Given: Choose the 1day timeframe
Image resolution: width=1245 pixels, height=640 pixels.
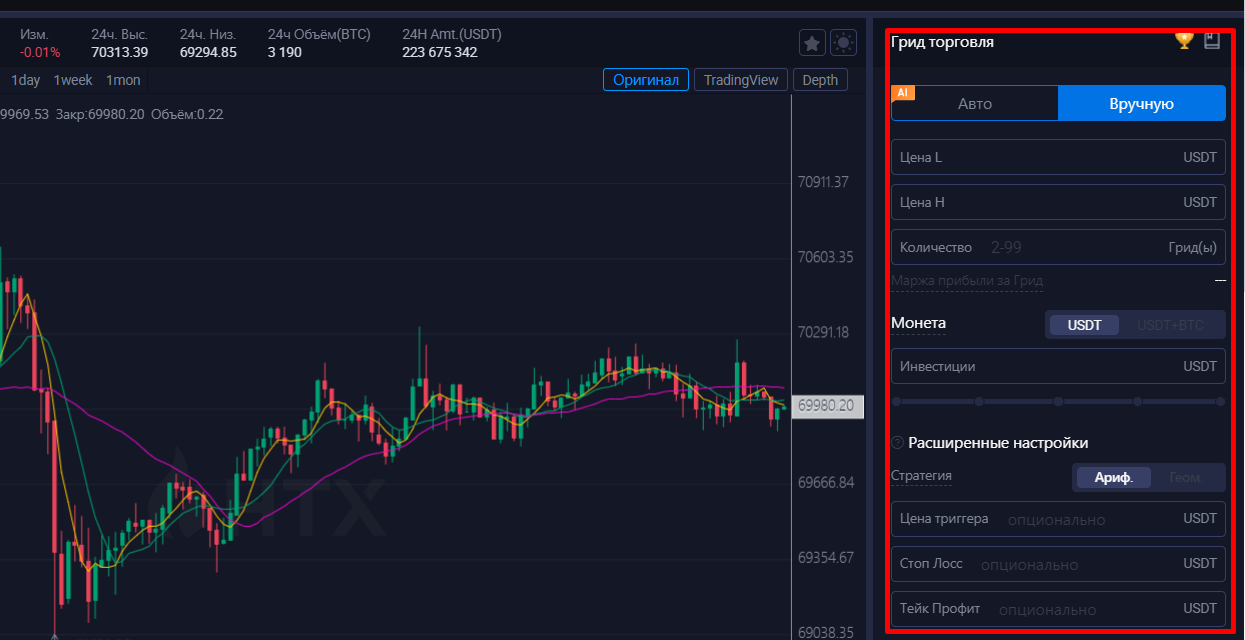Looking at the screenshot, I should click(25, 80).
